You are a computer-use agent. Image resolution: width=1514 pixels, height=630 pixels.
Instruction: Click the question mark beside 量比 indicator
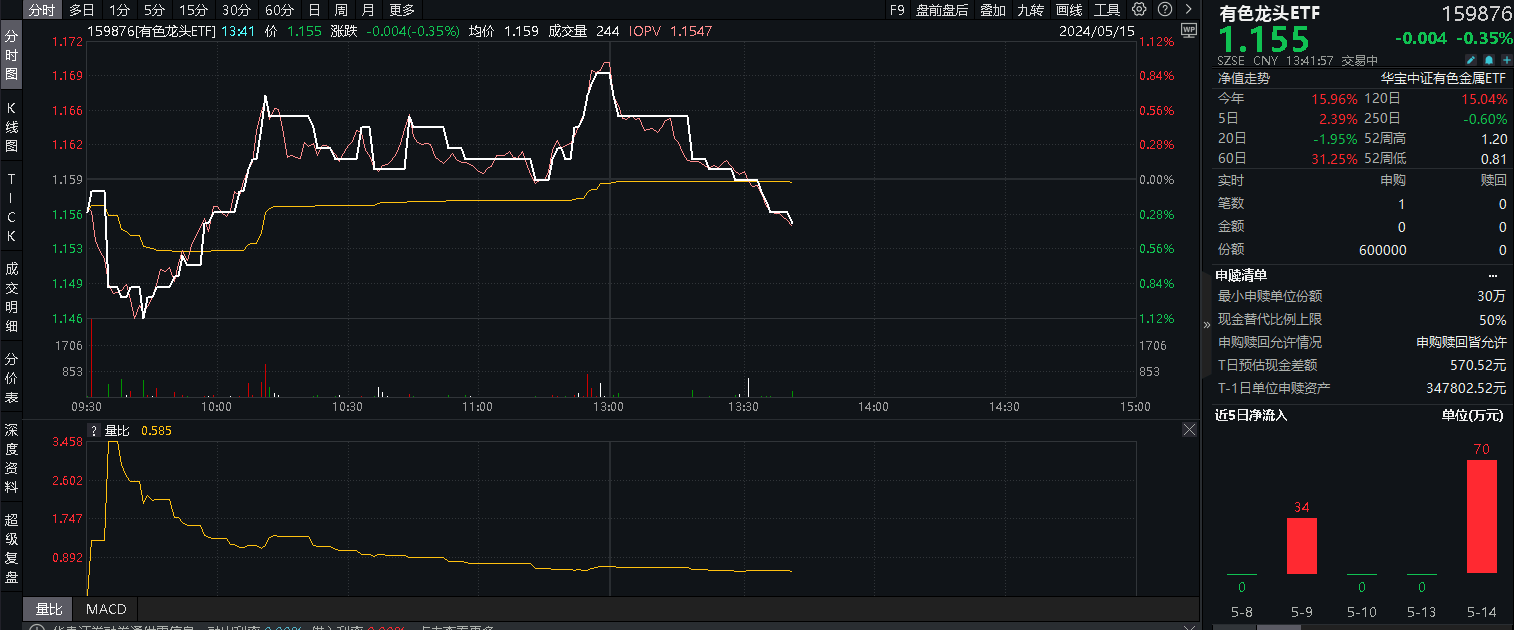95,430
